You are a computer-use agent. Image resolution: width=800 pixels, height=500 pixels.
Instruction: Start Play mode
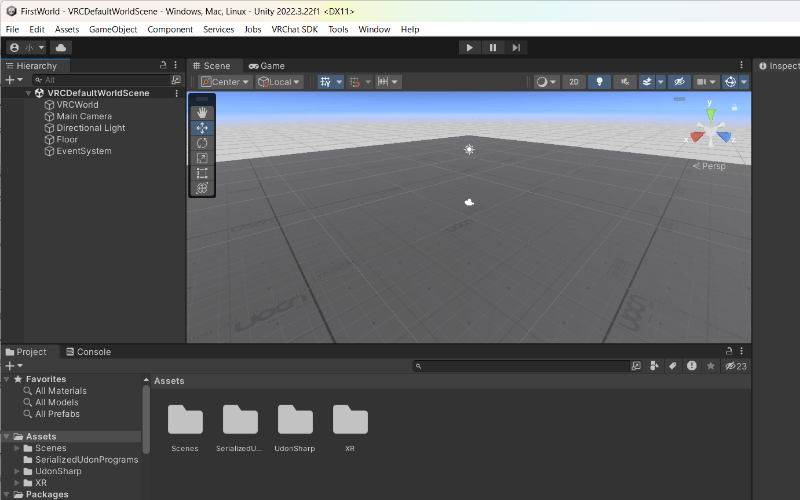(469, 47)
